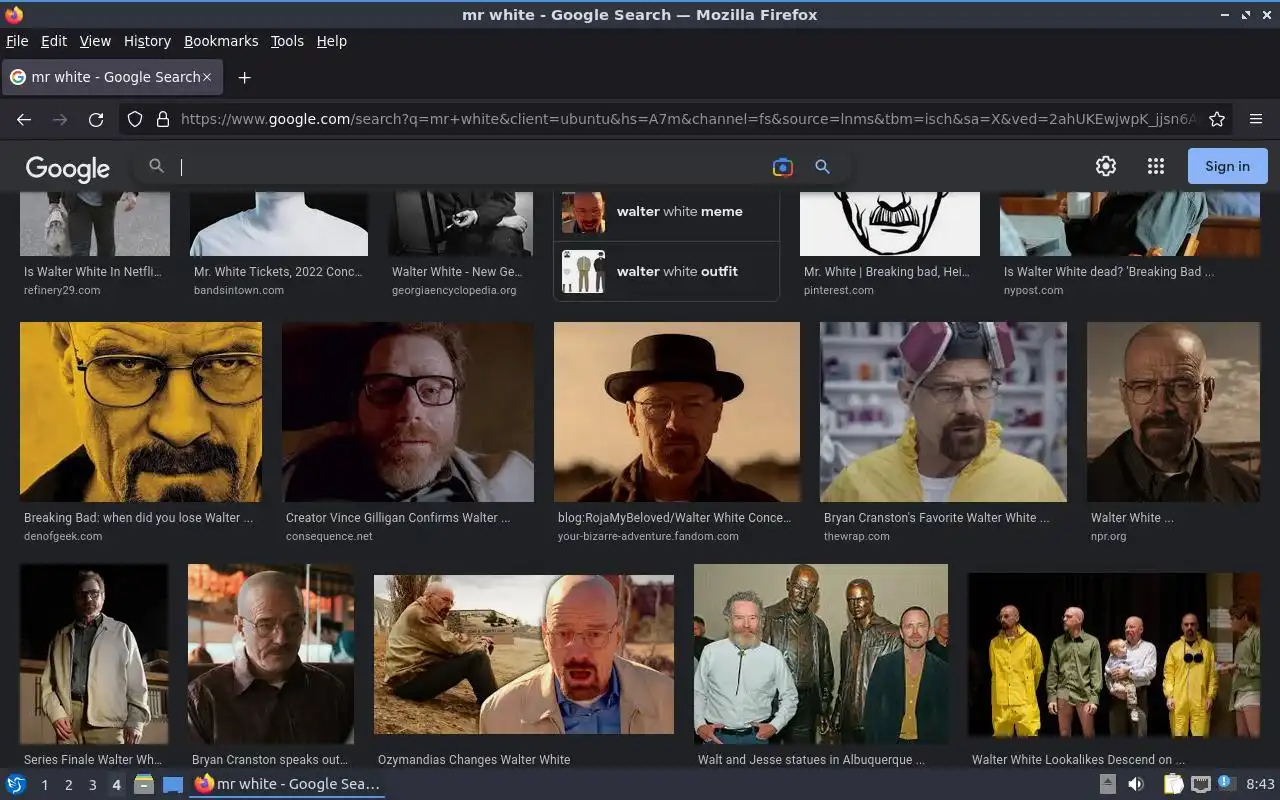
Task: View site security padlock information
Action: click(163, 119)
